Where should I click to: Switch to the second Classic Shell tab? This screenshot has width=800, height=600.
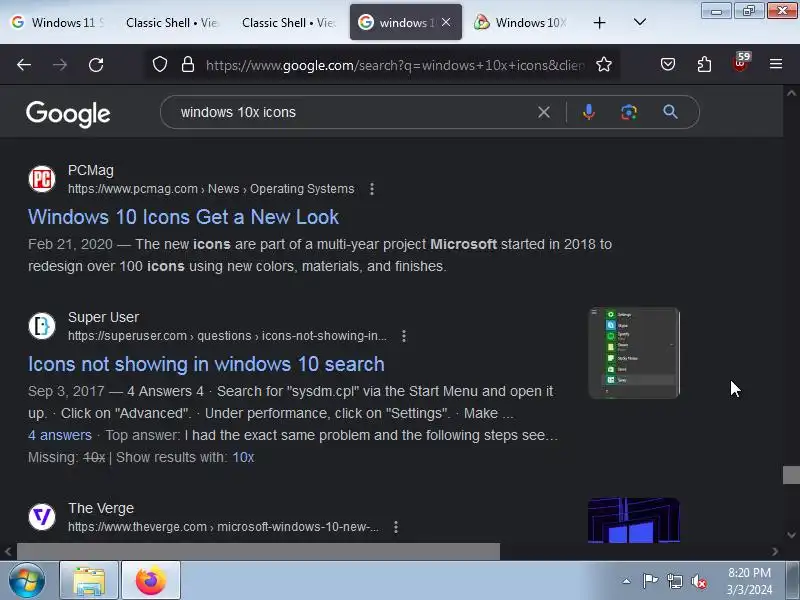click(x=288, y=22)
